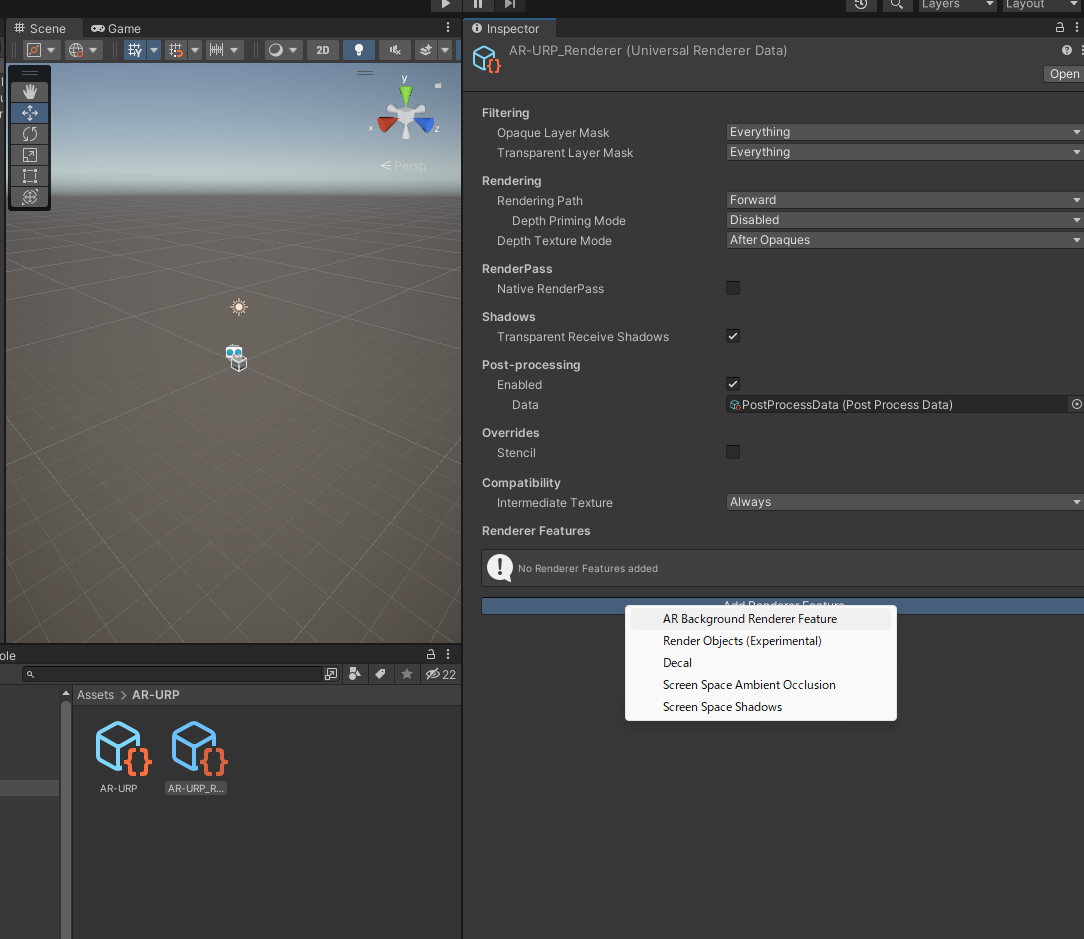Open grid visibility options dropdown arrow
Screen dimensions: 1084x939
coord(153,50)
